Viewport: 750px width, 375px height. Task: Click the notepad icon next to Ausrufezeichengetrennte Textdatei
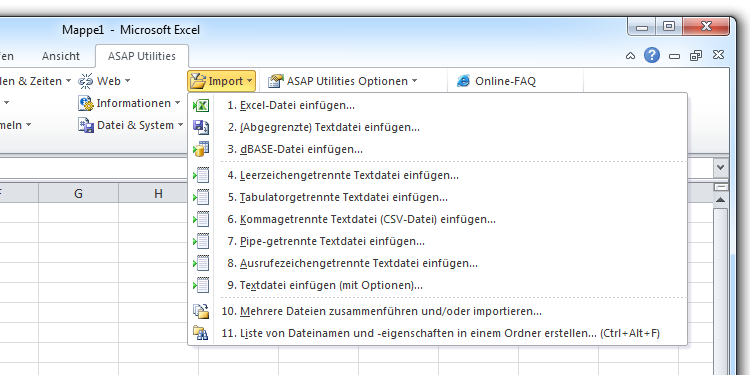coord(201,264)
